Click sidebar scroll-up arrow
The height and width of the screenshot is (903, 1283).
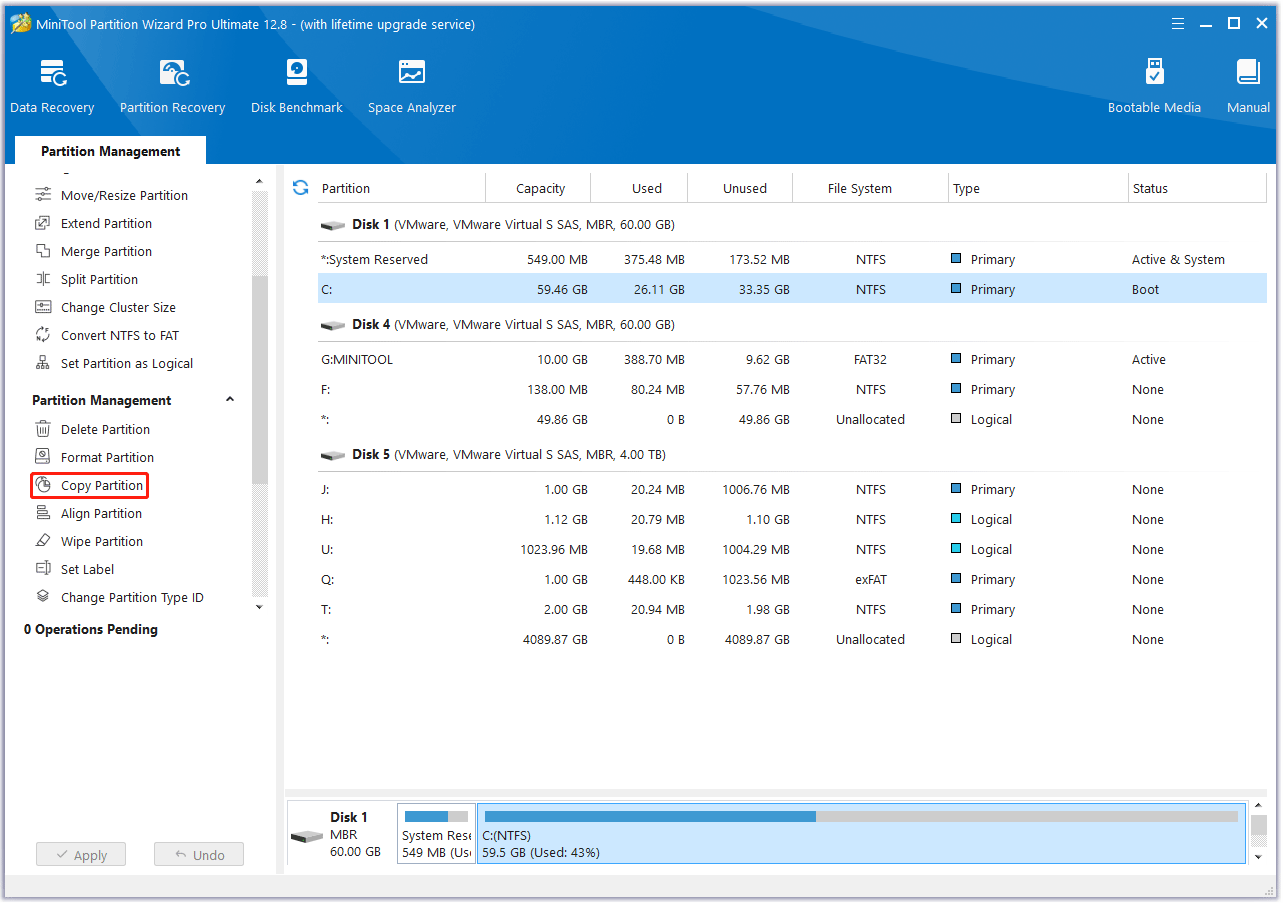click(260, 181)
